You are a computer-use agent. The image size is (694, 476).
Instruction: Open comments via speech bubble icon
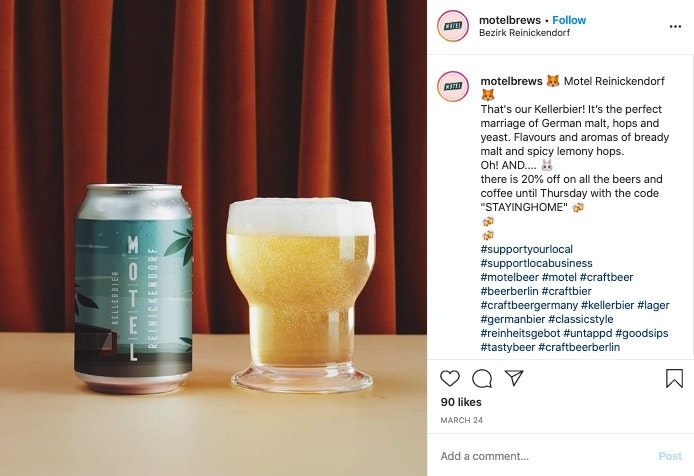coord(482,379)
